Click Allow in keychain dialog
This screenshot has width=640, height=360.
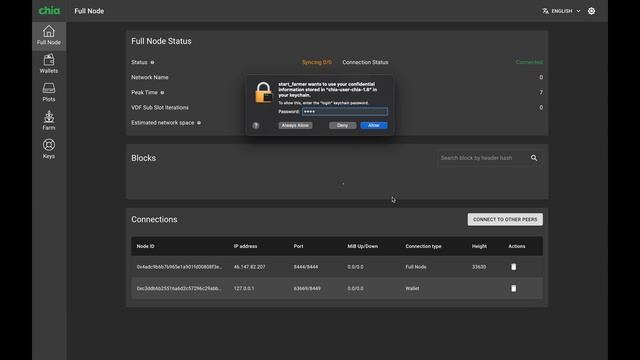[374, 125]
